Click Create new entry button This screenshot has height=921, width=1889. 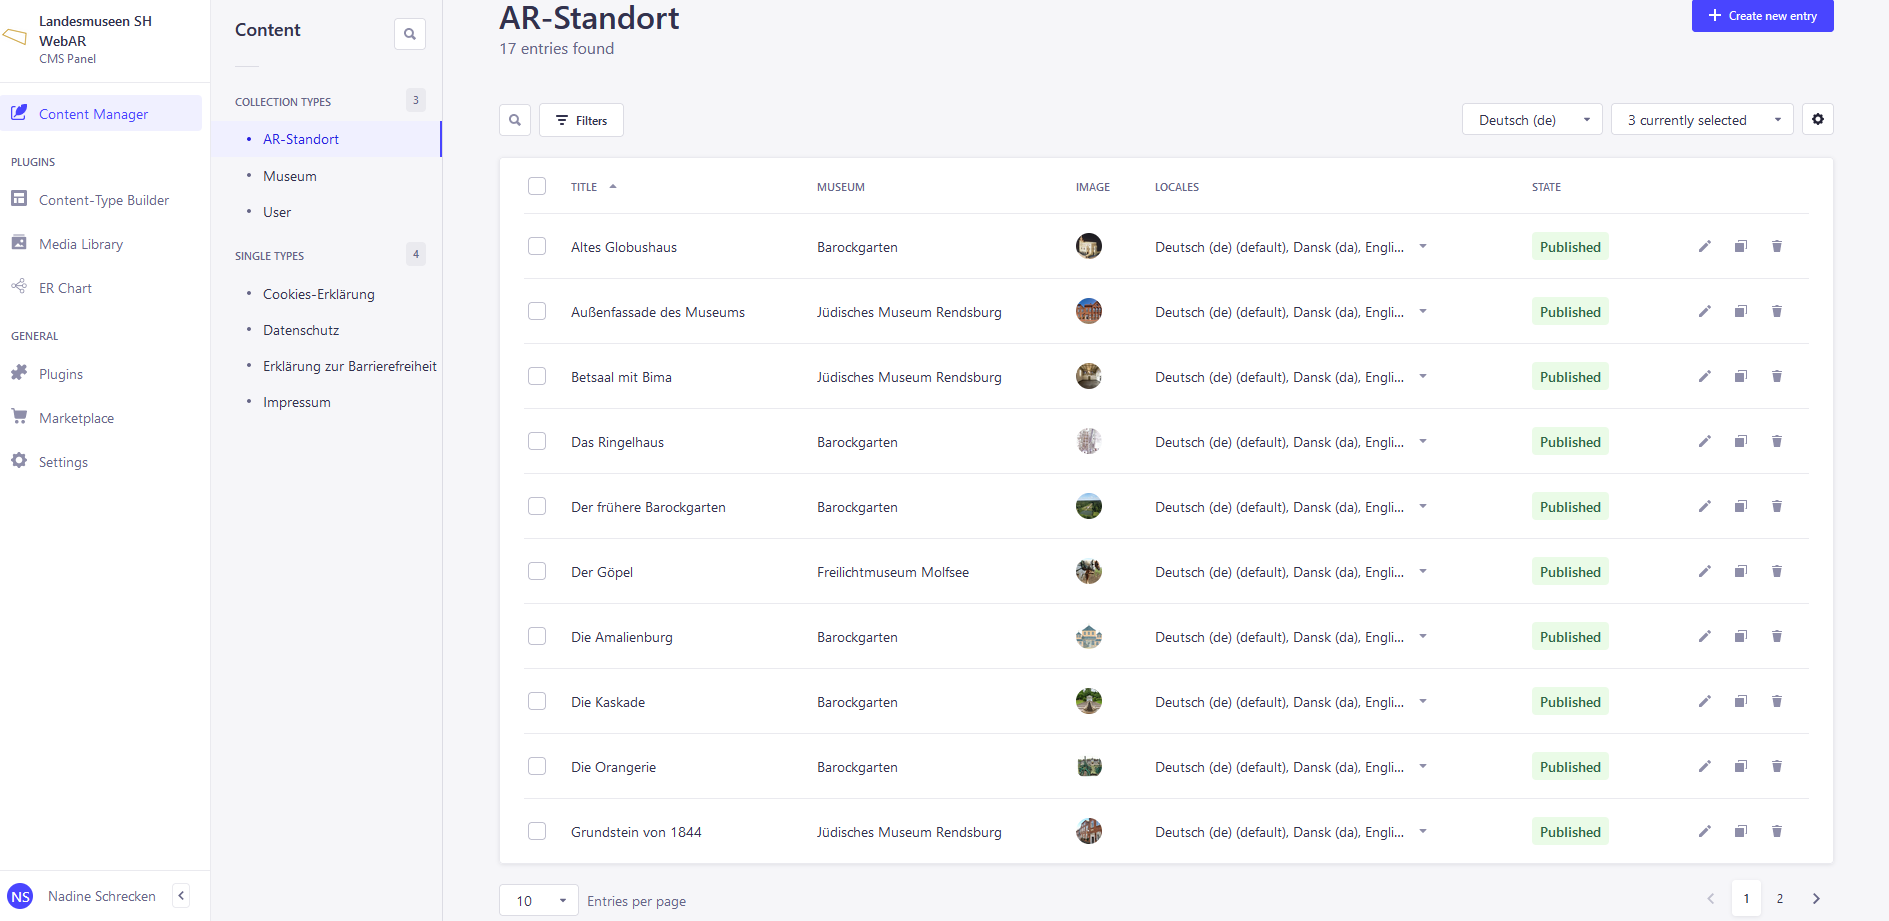coord(1763,15)
